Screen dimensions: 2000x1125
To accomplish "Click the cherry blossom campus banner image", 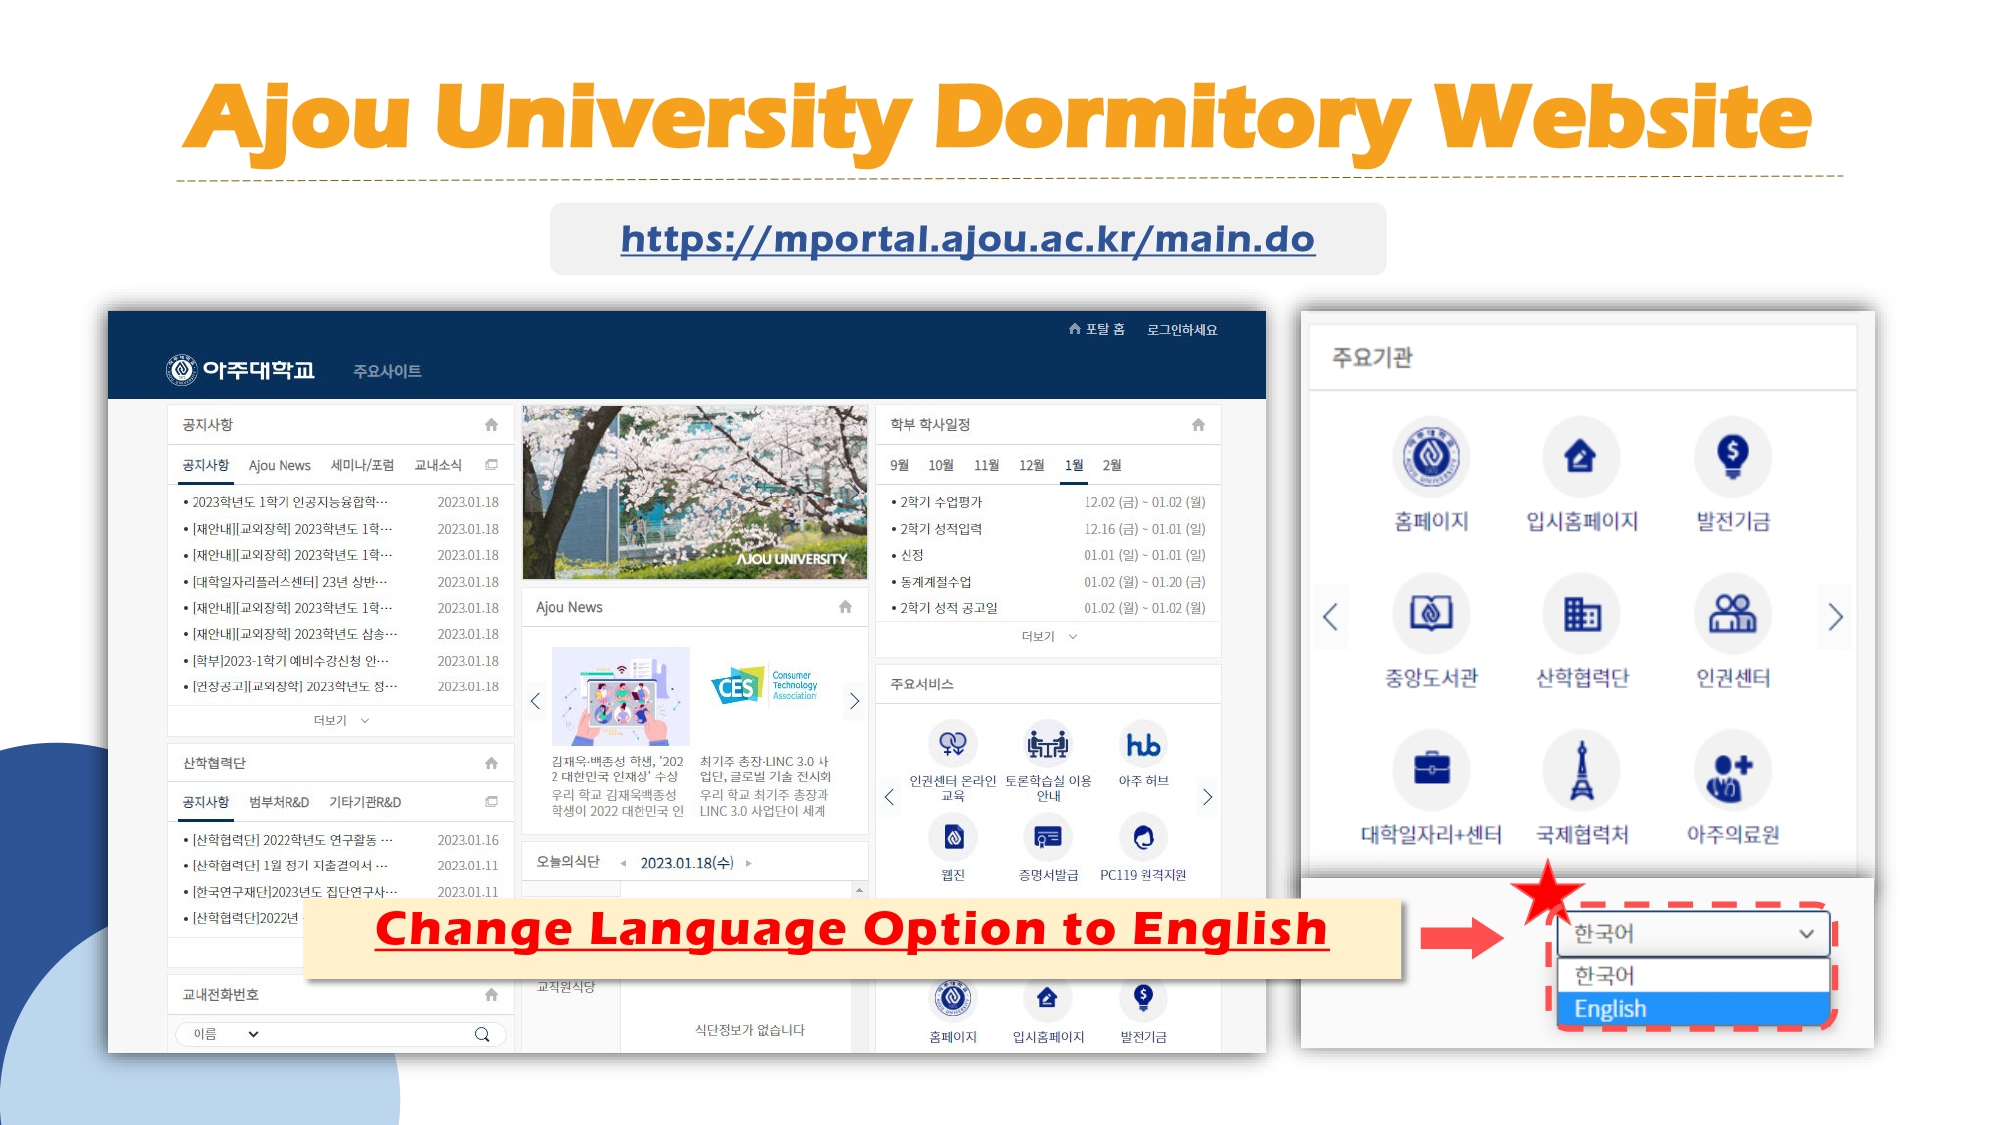I will pyautogui.click(x=695, y=492).
